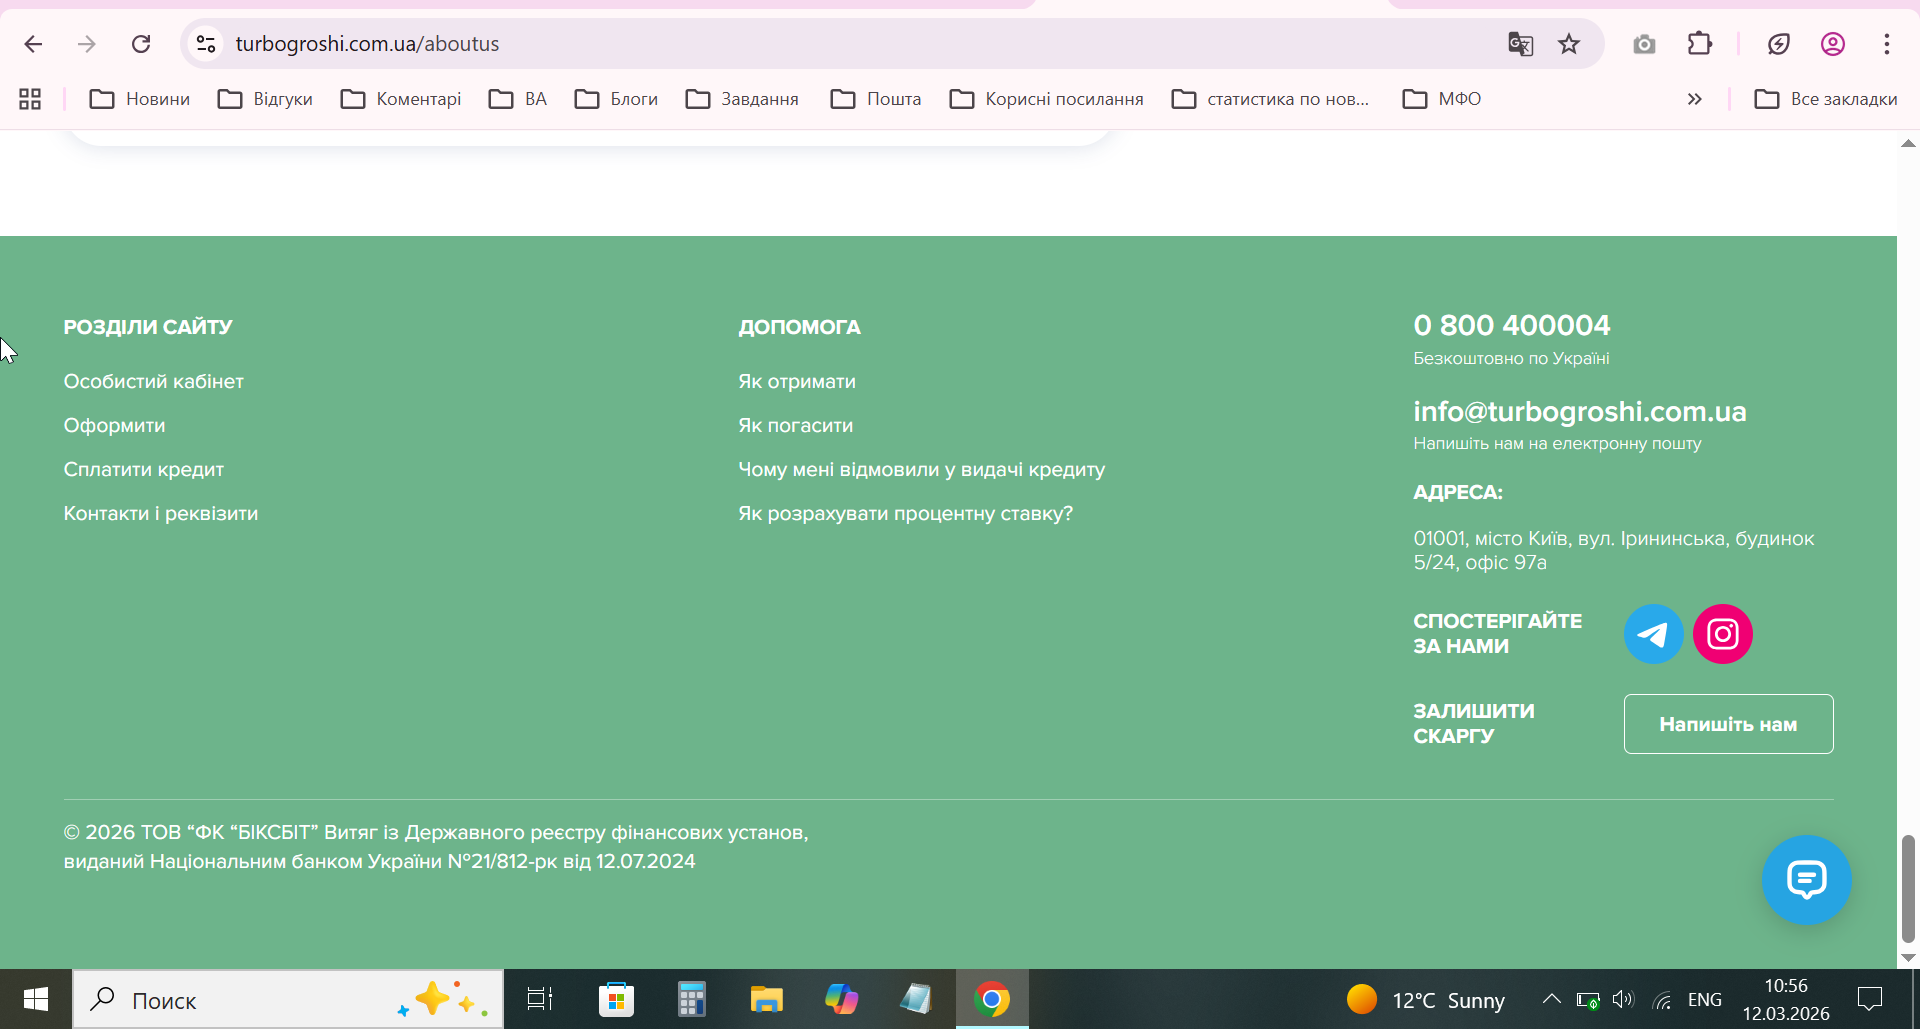The height and width of the screenshot is (1029, 1920).
Task: Open the Chrome profile avatar
Action: click(1833, 44)
